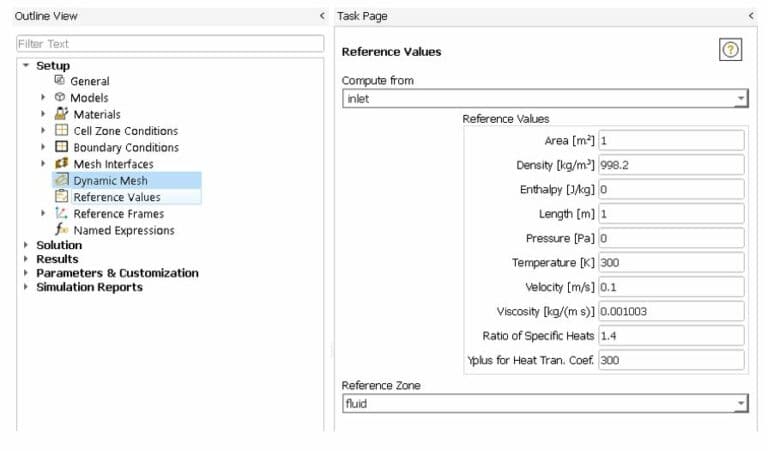The height and width of the screenshot is (451, 768).
Task: Select the Materials icon in tree
Action: click(61, 114)
